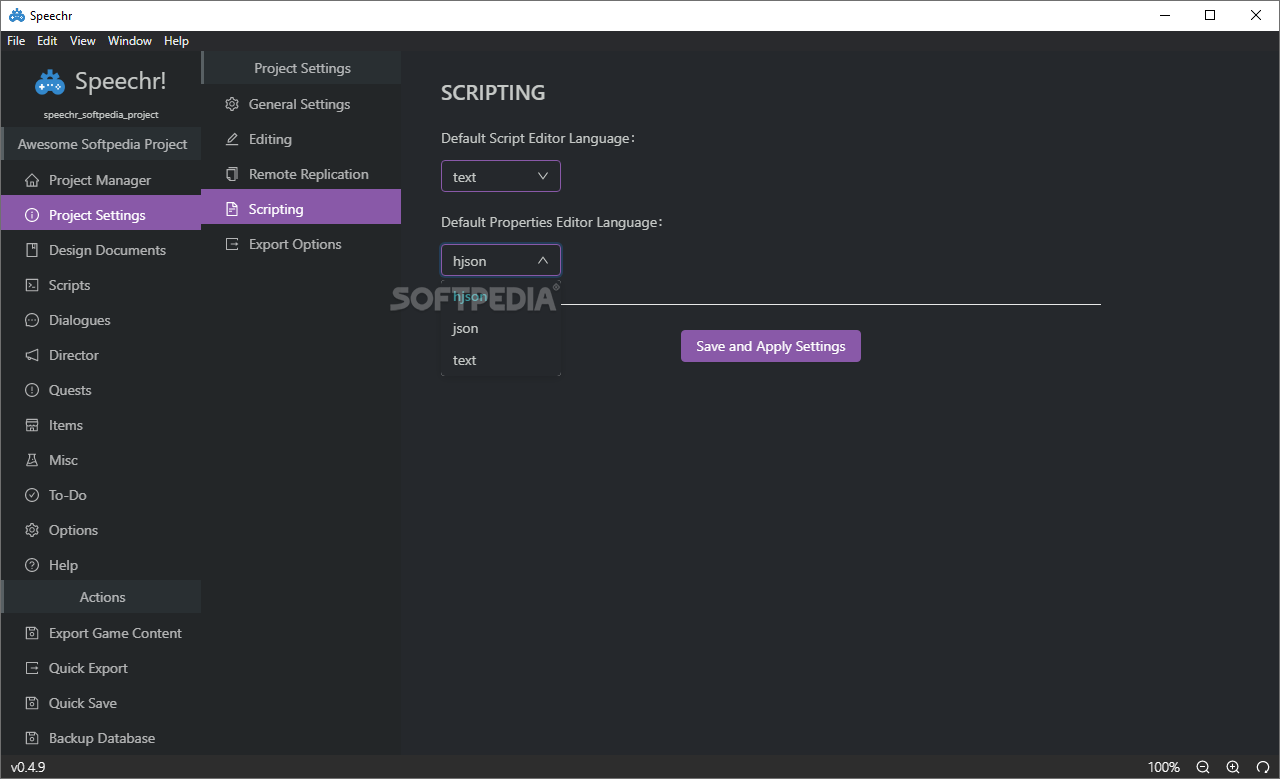
Task: Click the Items shop icon
Action: pos(31,425)
